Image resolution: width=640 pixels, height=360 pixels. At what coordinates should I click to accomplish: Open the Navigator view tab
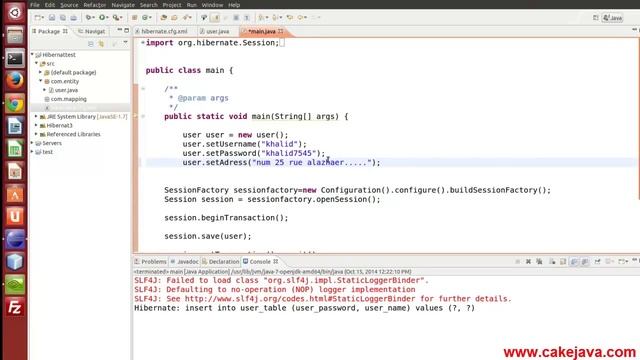point(91,31)
